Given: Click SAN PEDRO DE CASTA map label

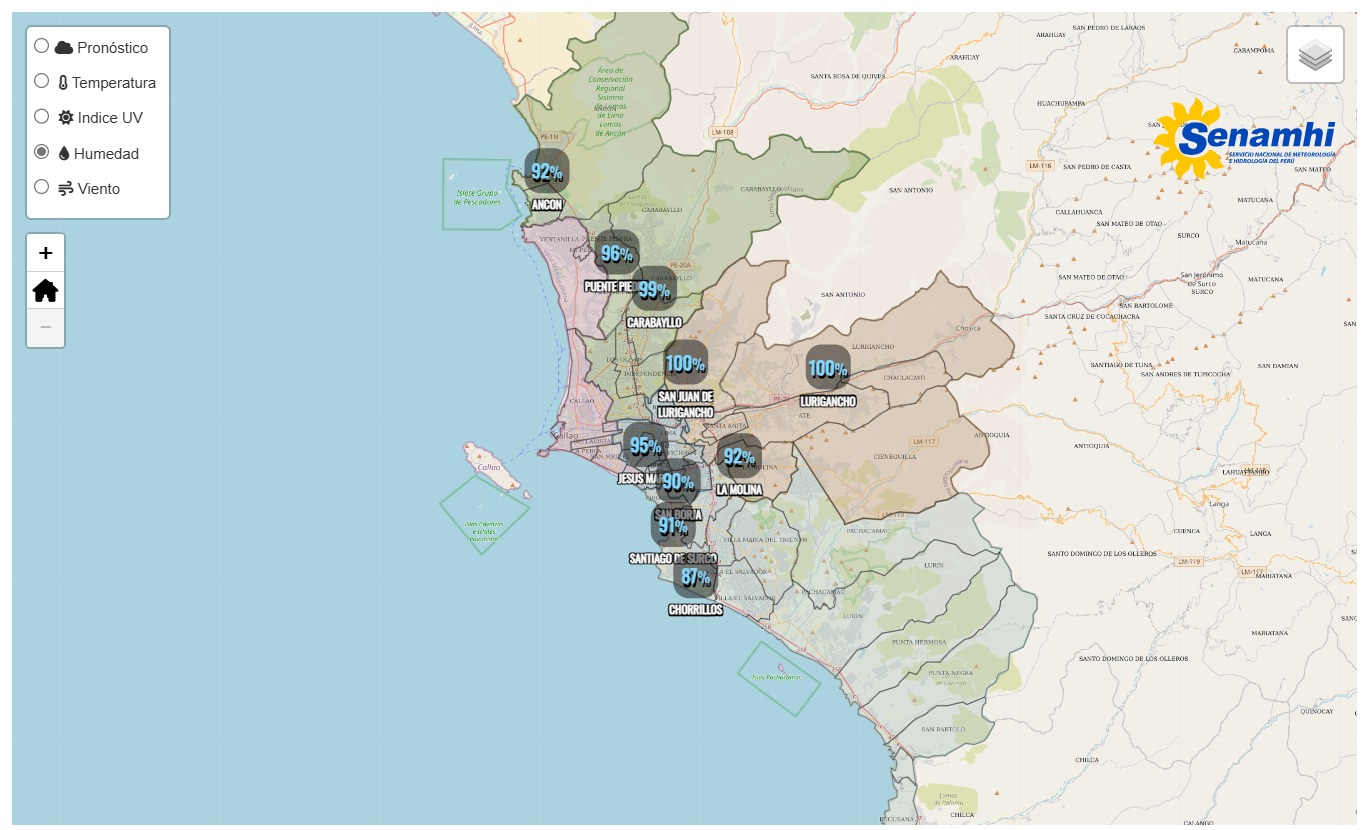Looking at the screenshot, I should (x=1097, y=166).
